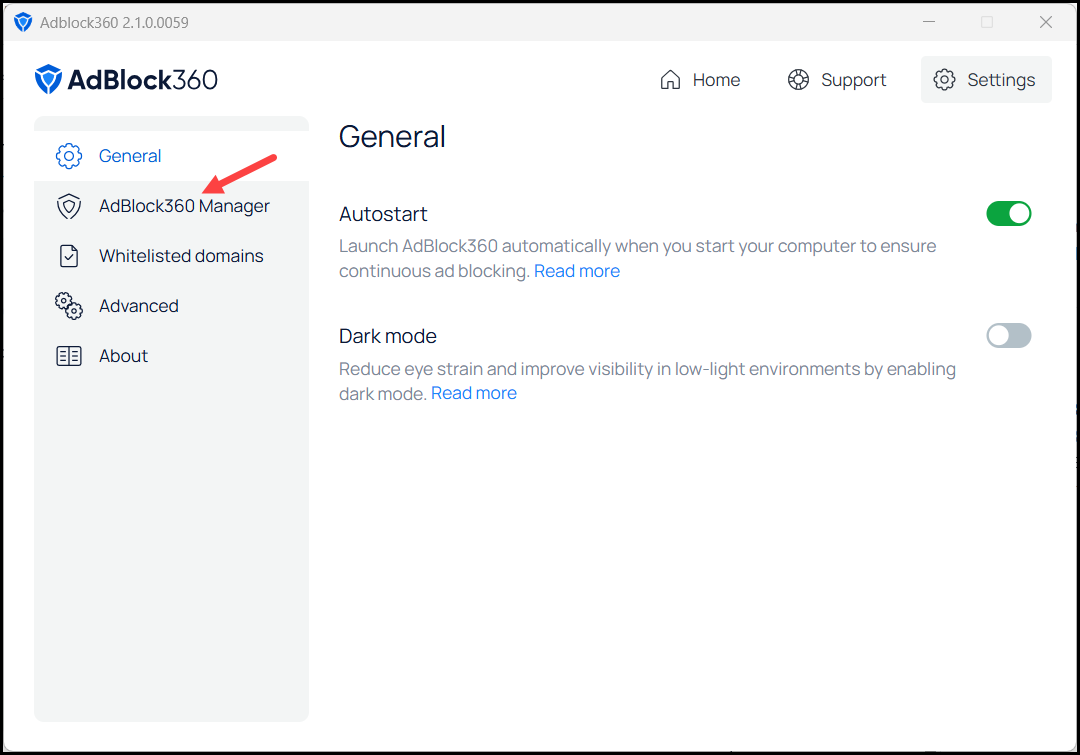Click the Autostart setting label
The image size is (1080, 755).
tap(383, 214)
